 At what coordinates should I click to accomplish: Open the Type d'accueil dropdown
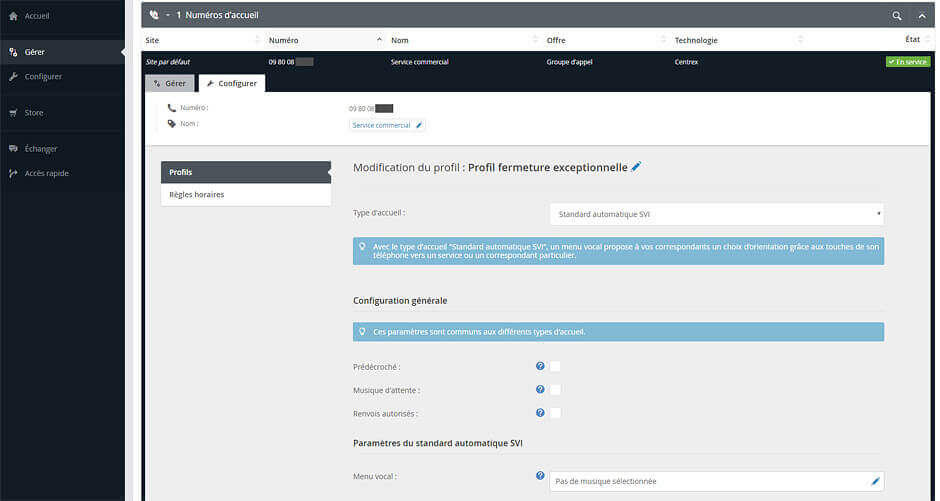click(x=716, y=214)
